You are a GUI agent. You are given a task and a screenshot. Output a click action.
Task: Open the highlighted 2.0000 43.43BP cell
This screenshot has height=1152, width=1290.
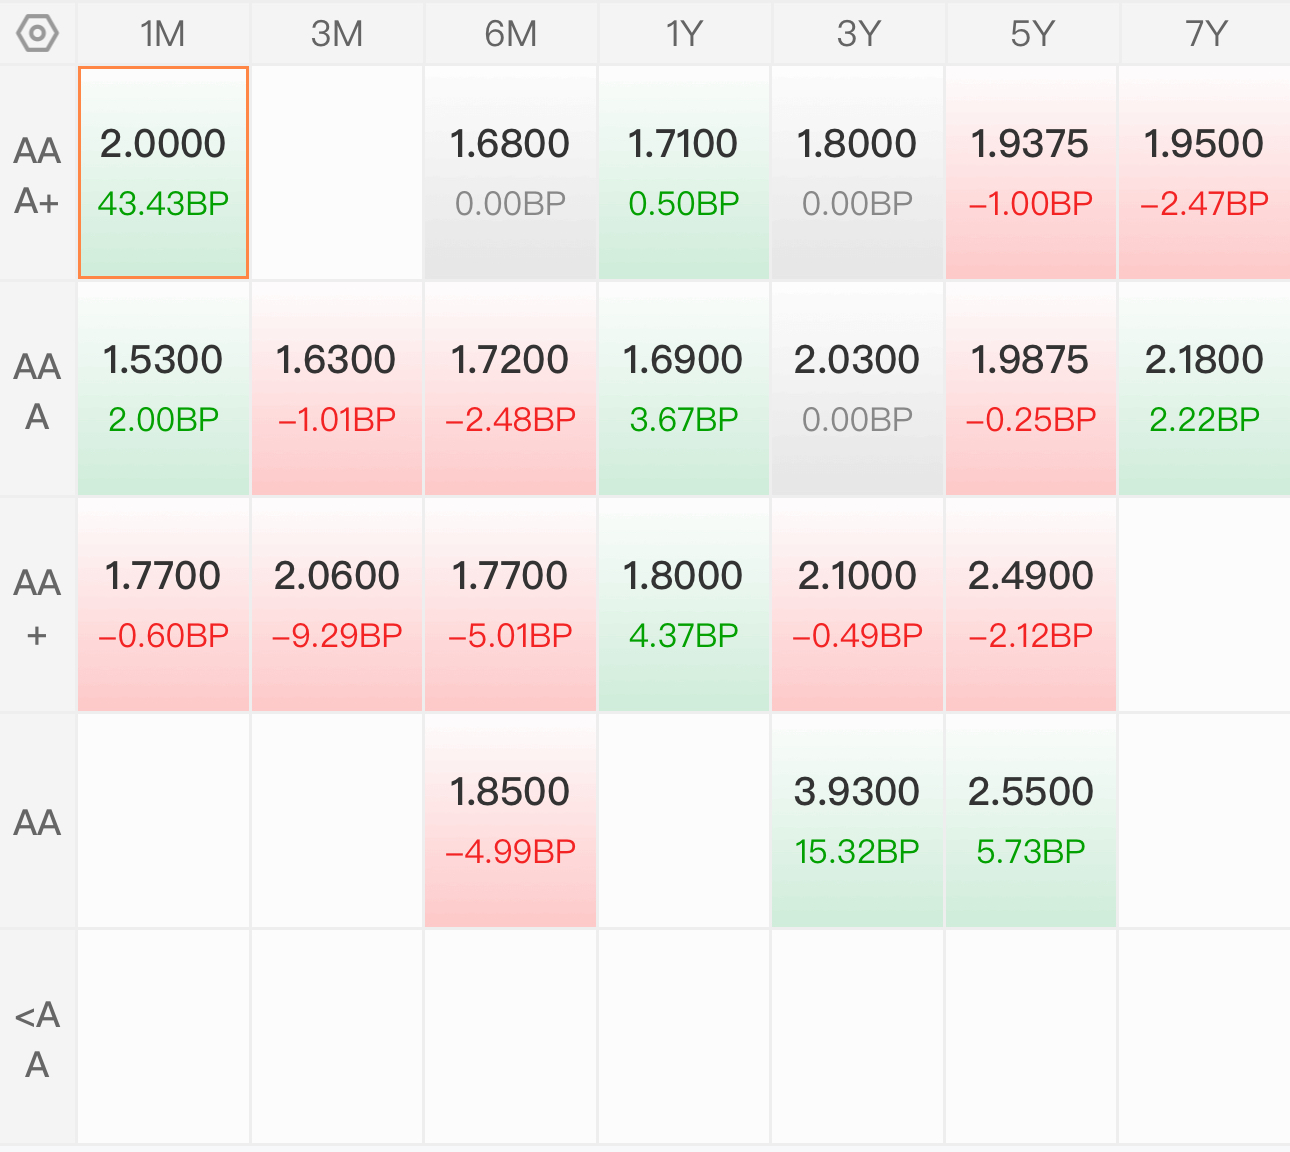pos(163,173)
